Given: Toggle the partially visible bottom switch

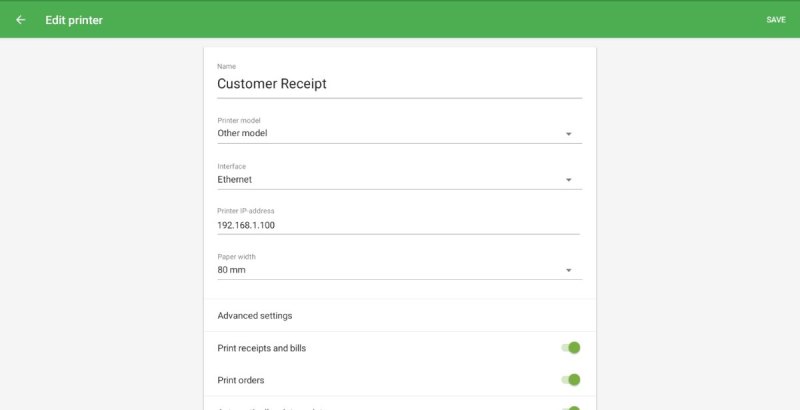Looking at the screenshot, I should pyautogui.click(x=571, y=408).
